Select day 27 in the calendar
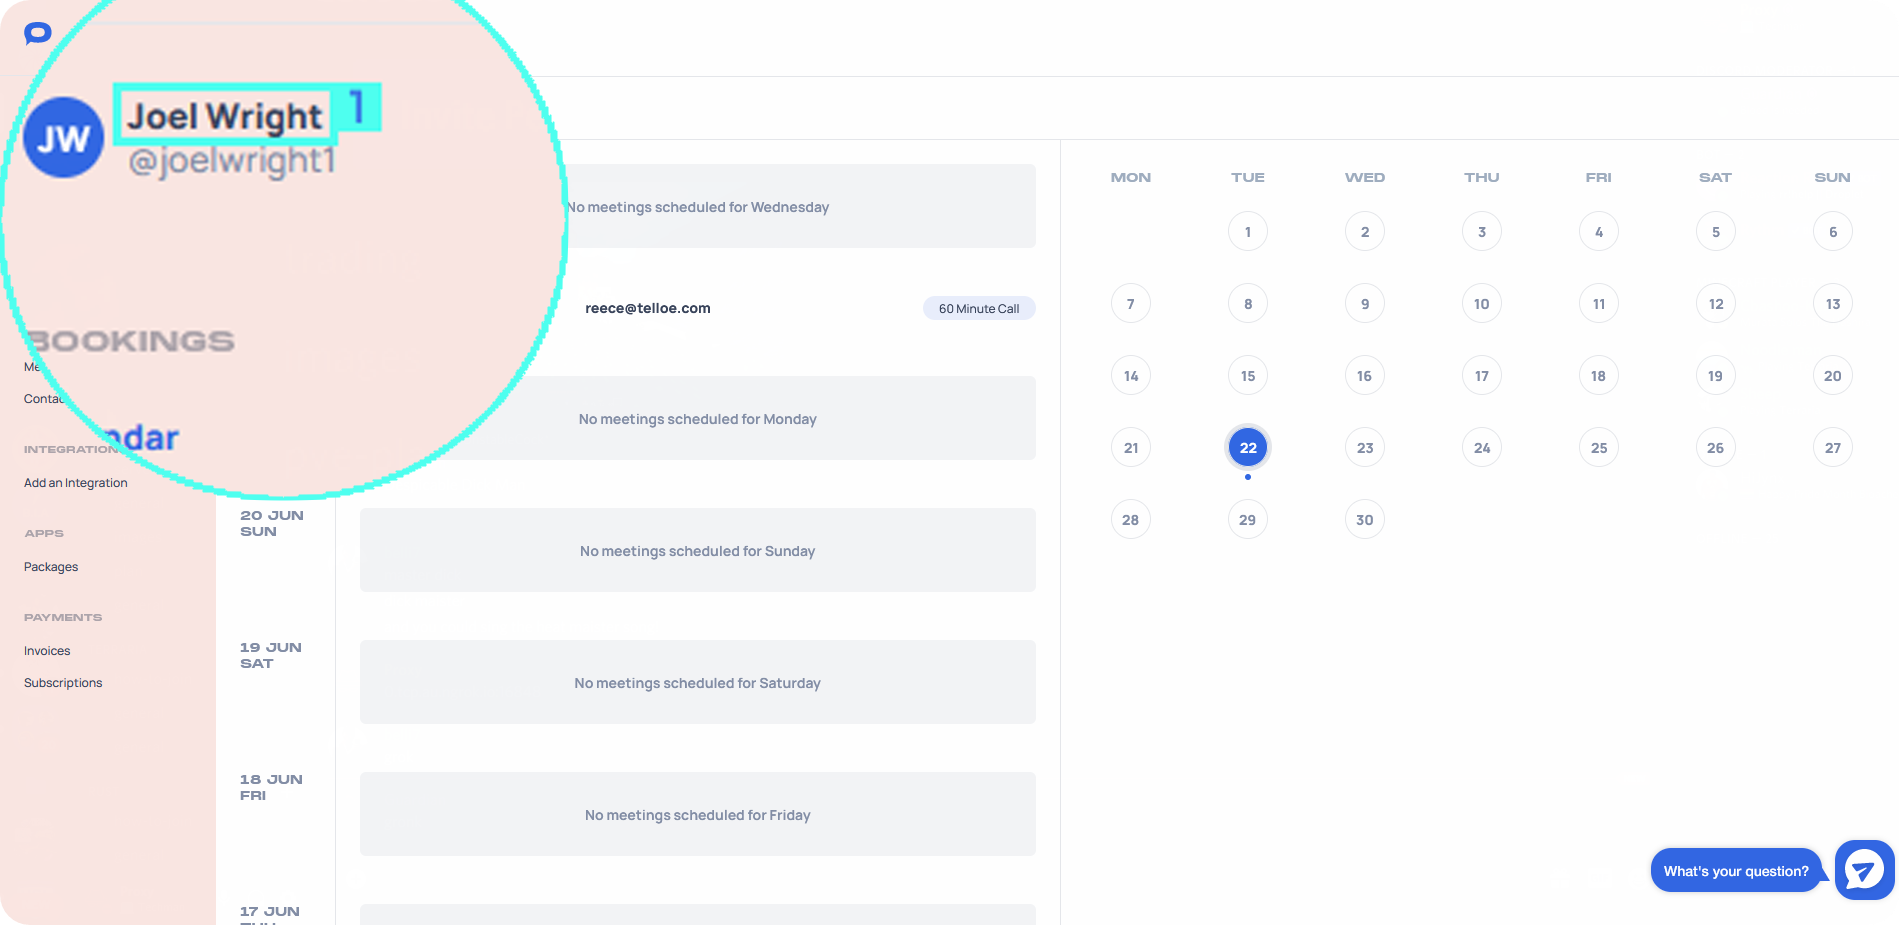Image resolution: width=1899 pixels, height=925 pixels. point(1833,448)
